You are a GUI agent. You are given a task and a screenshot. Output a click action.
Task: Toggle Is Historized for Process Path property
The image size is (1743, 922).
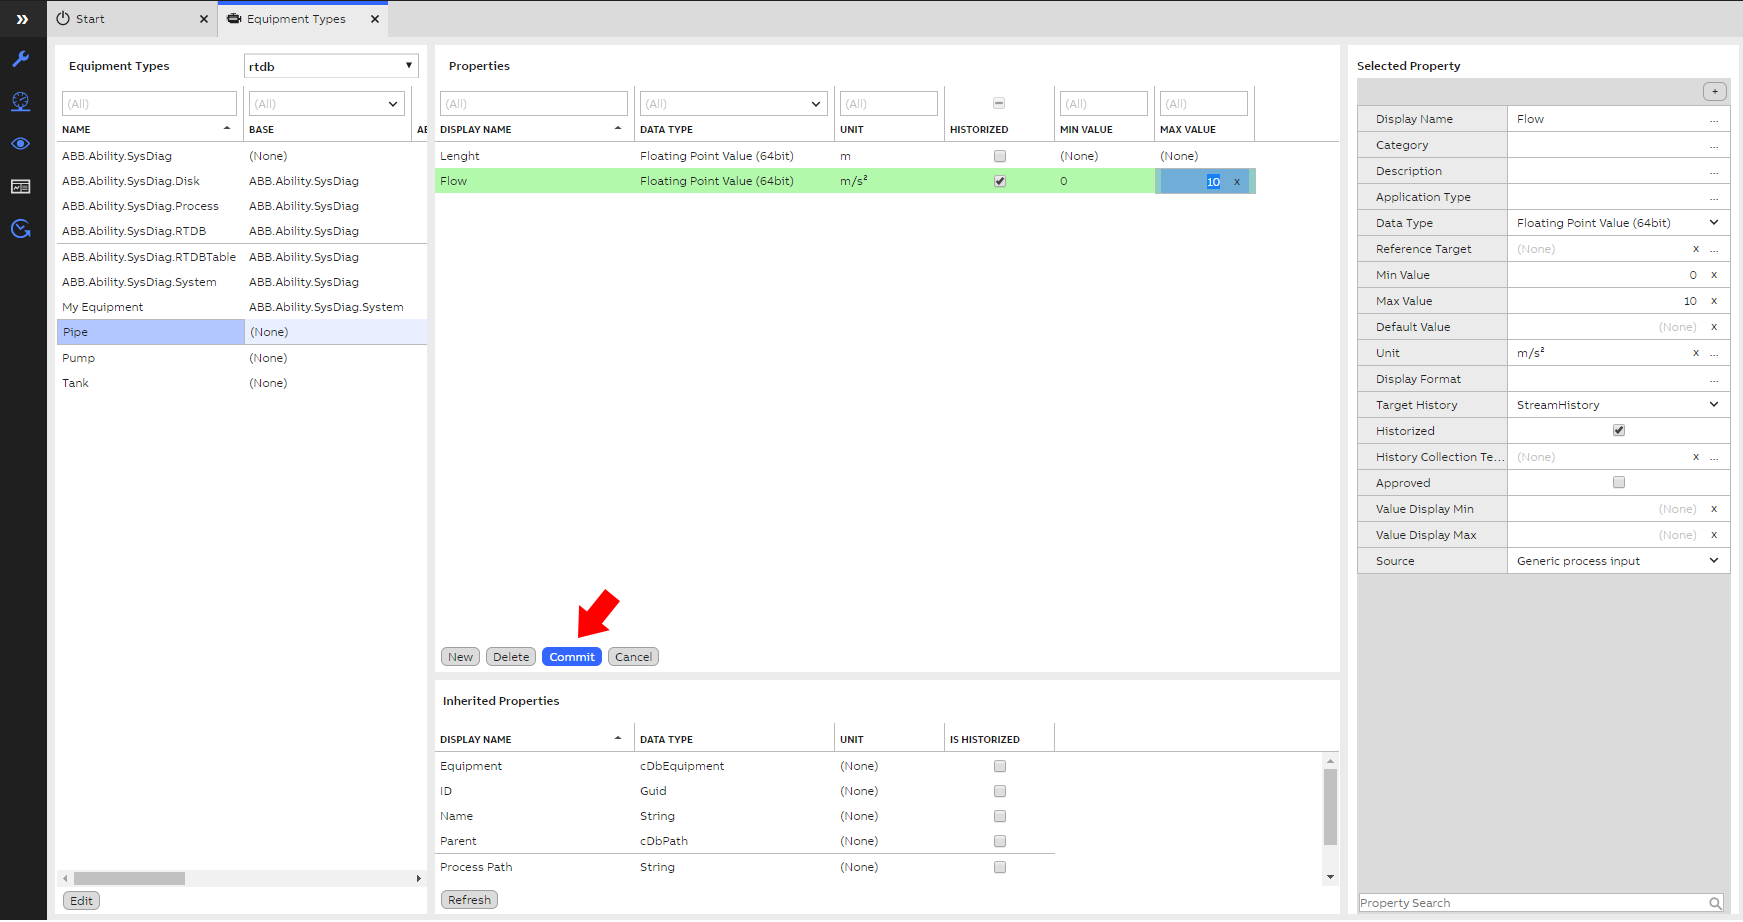pyautogui.click(x=1000, y=867)
